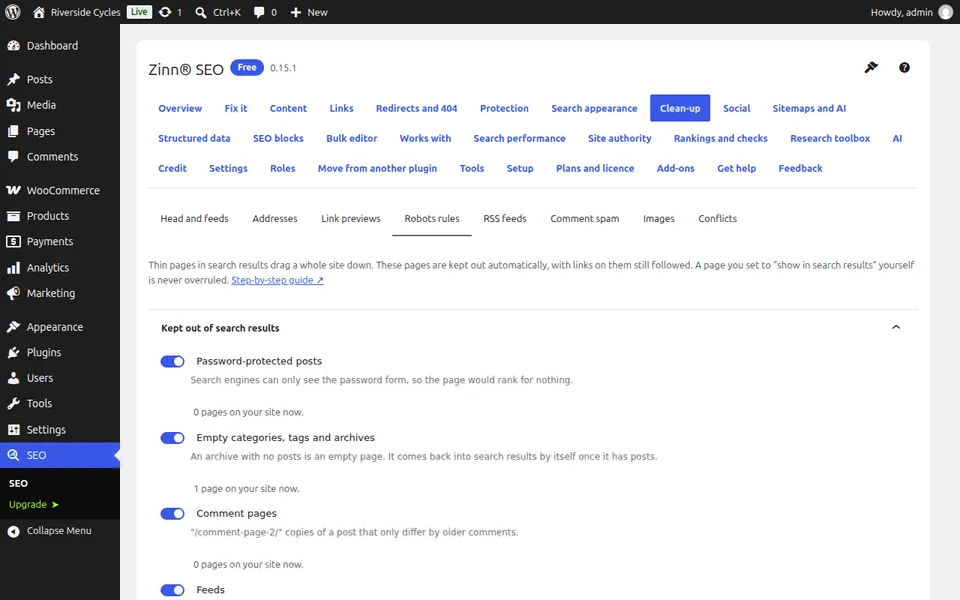960x600 pixels.
Task: Click the Analytics bar chart icon
Action: pos(13,268)
